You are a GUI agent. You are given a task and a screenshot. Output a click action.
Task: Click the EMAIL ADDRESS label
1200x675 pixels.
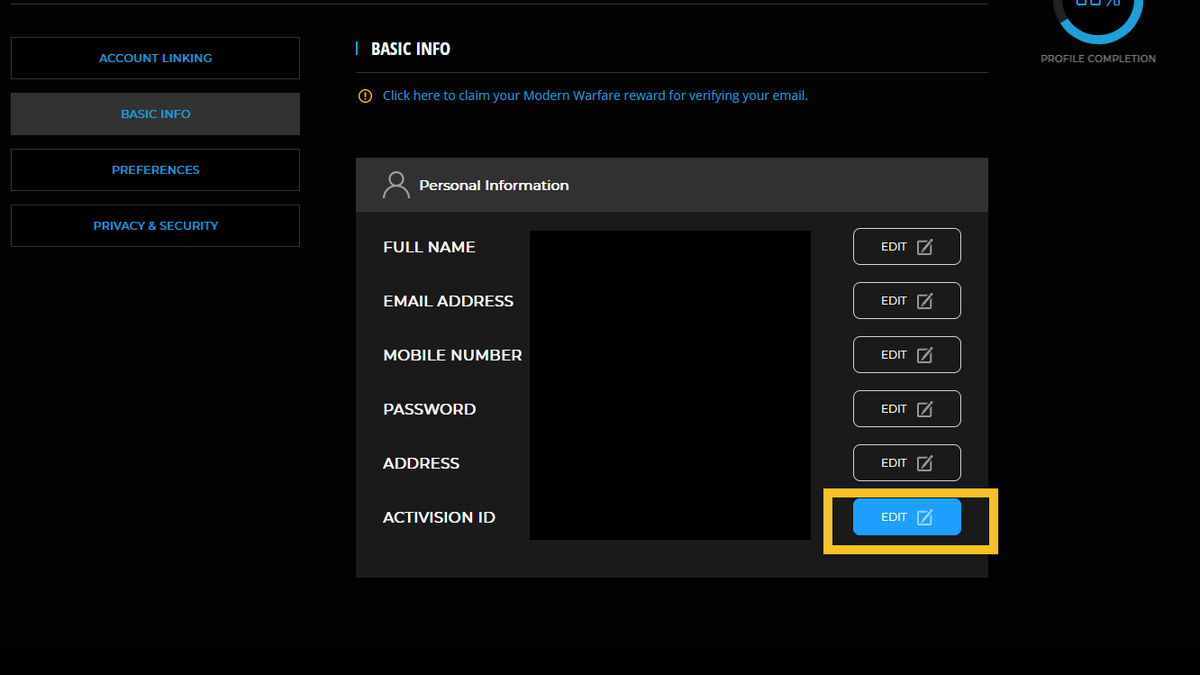(448, 301)
